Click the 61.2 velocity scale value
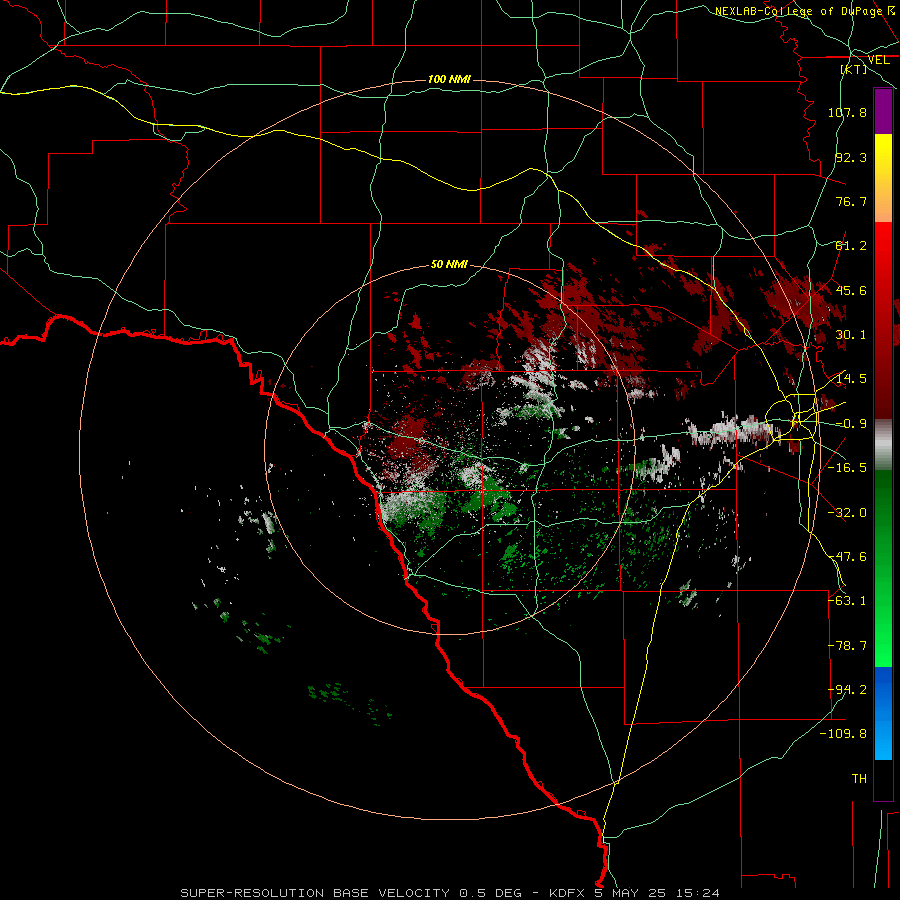The width and height of the screenshot is (900, 900). coord(851,246)
